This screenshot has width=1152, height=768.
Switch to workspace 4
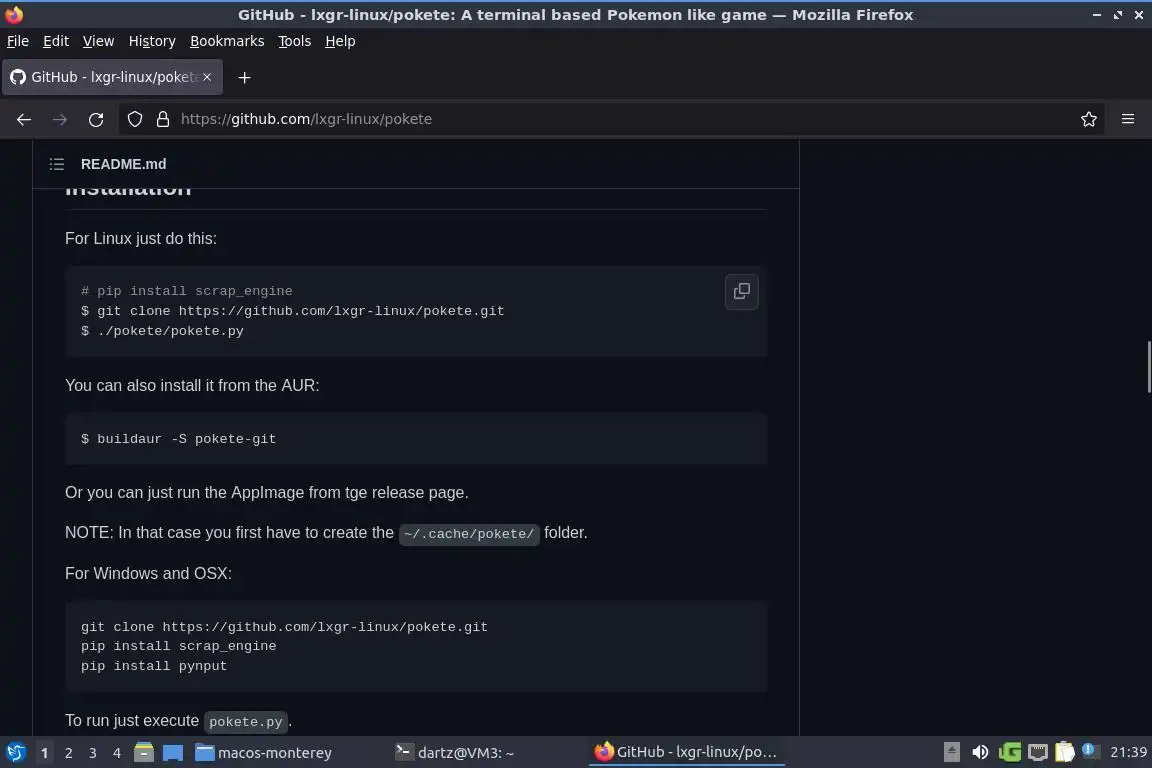coord(117,753)
